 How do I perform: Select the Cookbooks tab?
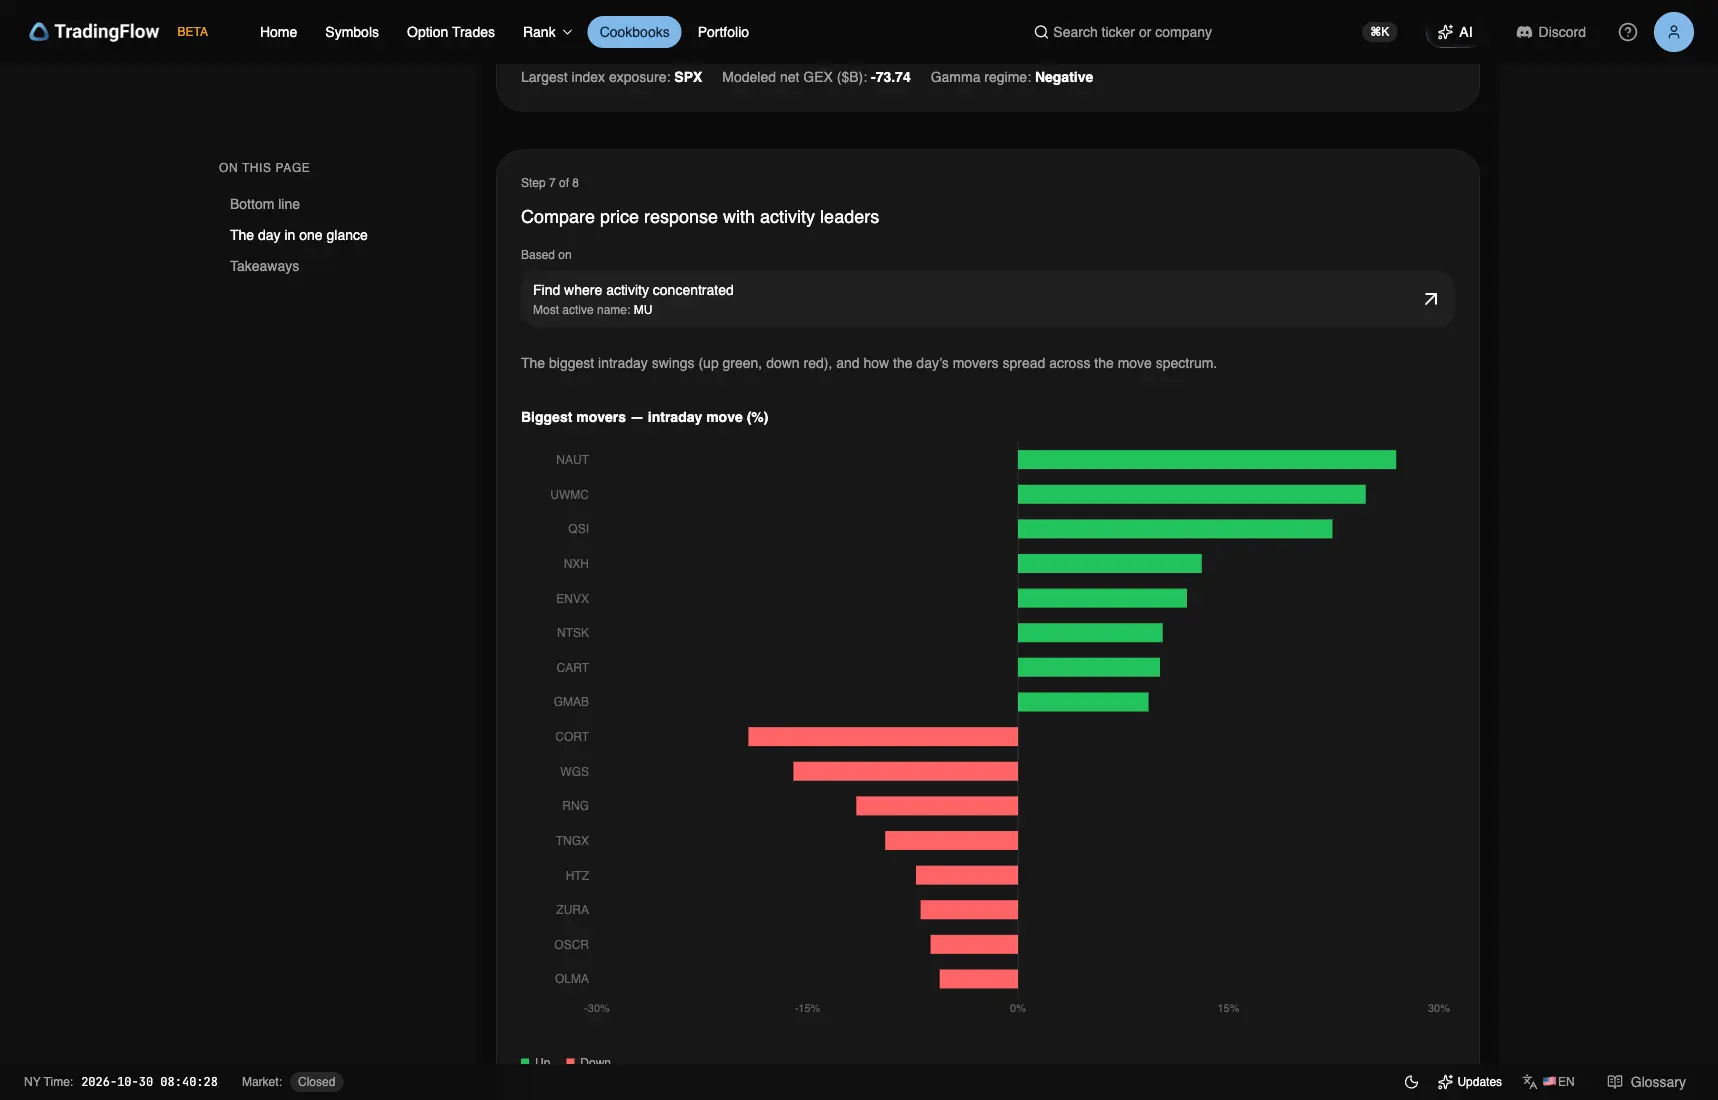(634, 32)
